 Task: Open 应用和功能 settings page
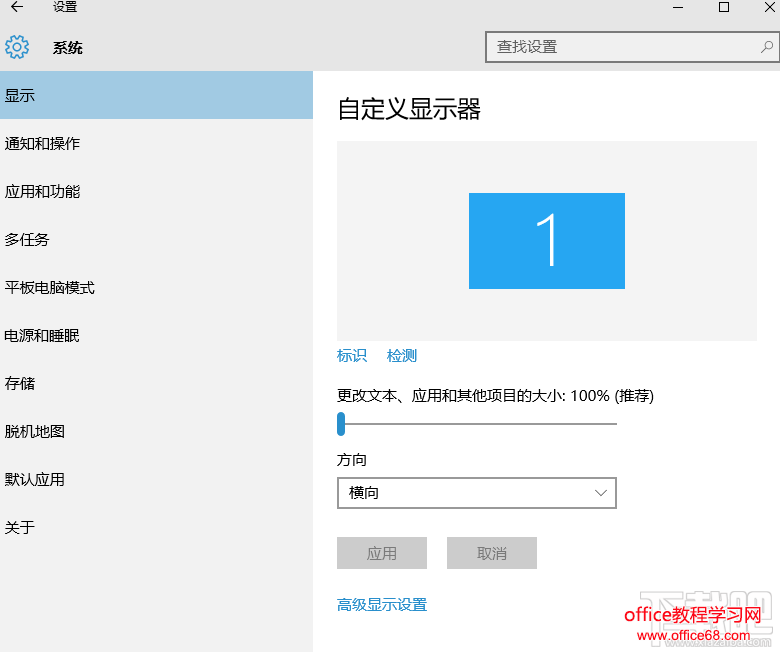click(156, 191)
